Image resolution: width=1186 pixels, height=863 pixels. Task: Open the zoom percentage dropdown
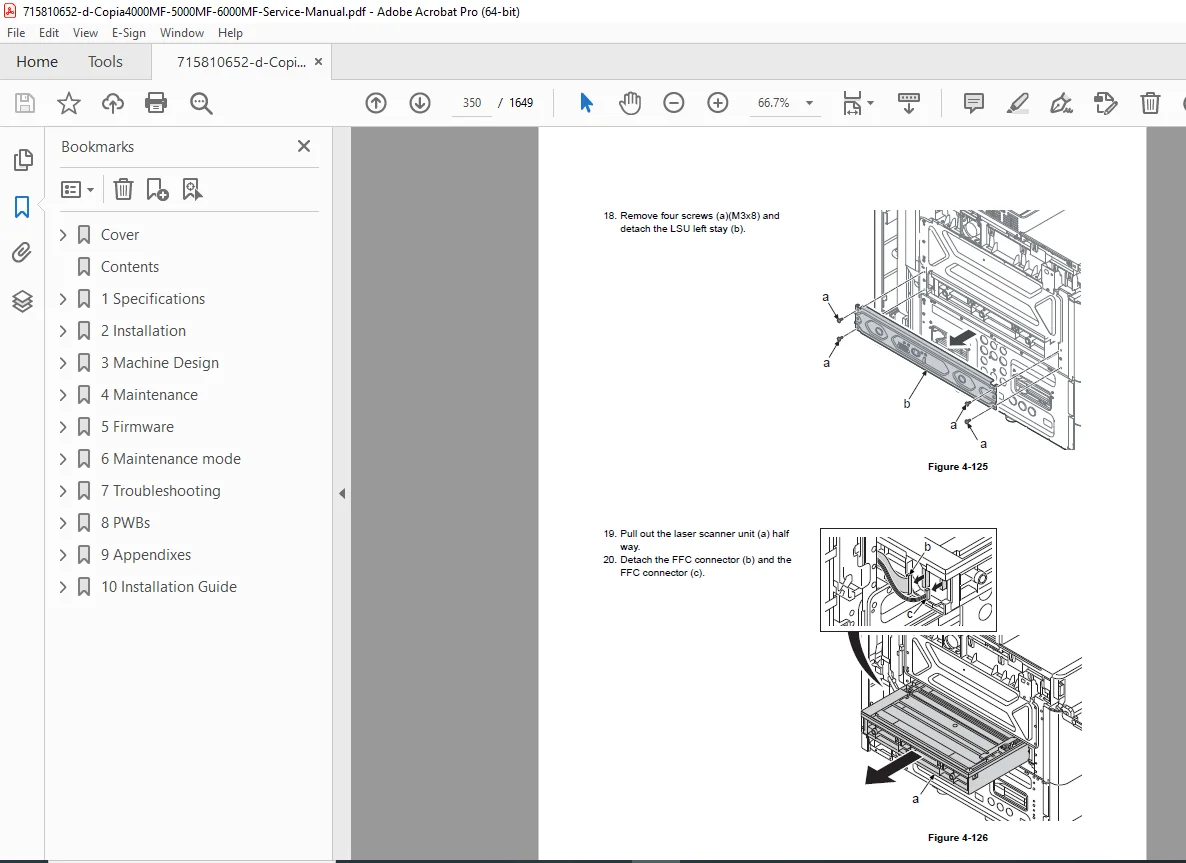point(809,103)
